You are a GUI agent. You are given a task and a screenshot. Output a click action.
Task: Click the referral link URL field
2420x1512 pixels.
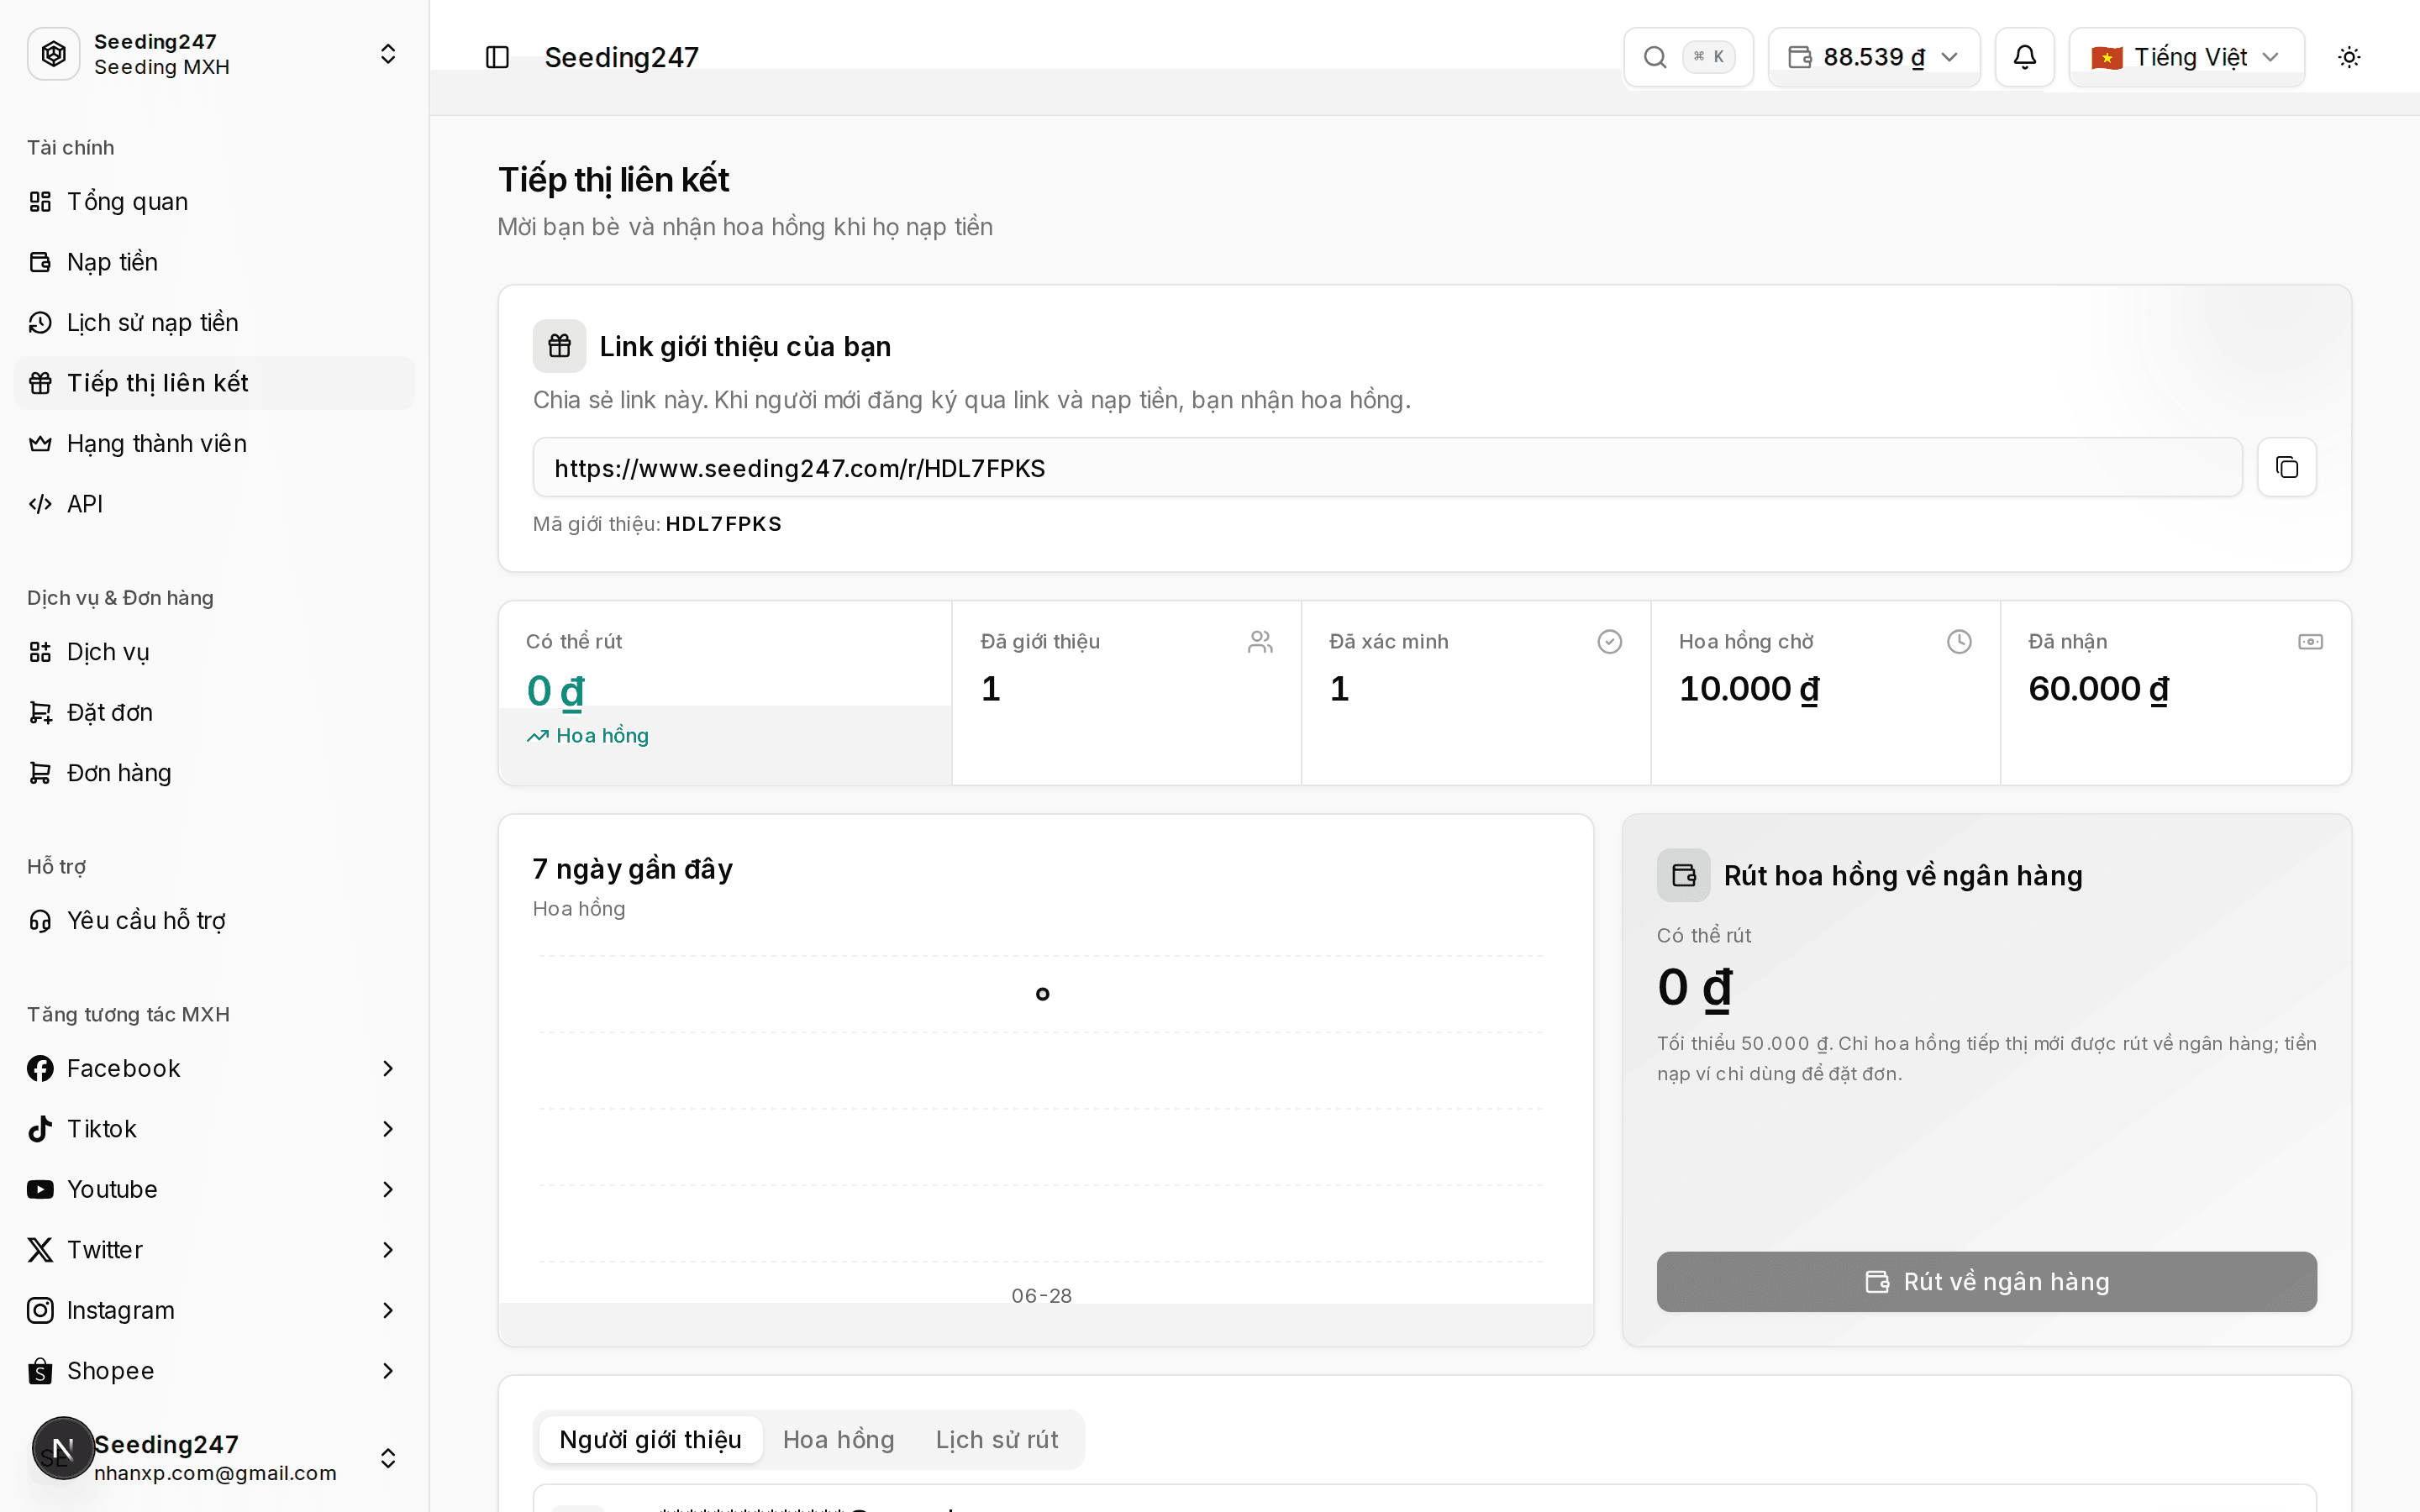coord(1387,467)
